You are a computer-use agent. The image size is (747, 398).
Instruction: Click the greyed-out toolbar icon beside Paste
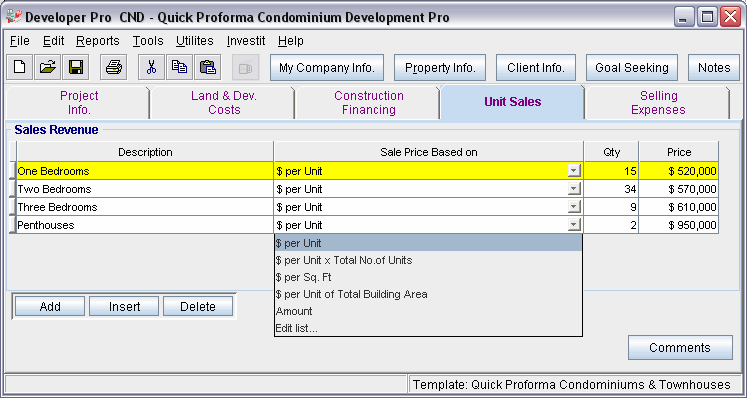pyautogui.click(x=245, y=67)
